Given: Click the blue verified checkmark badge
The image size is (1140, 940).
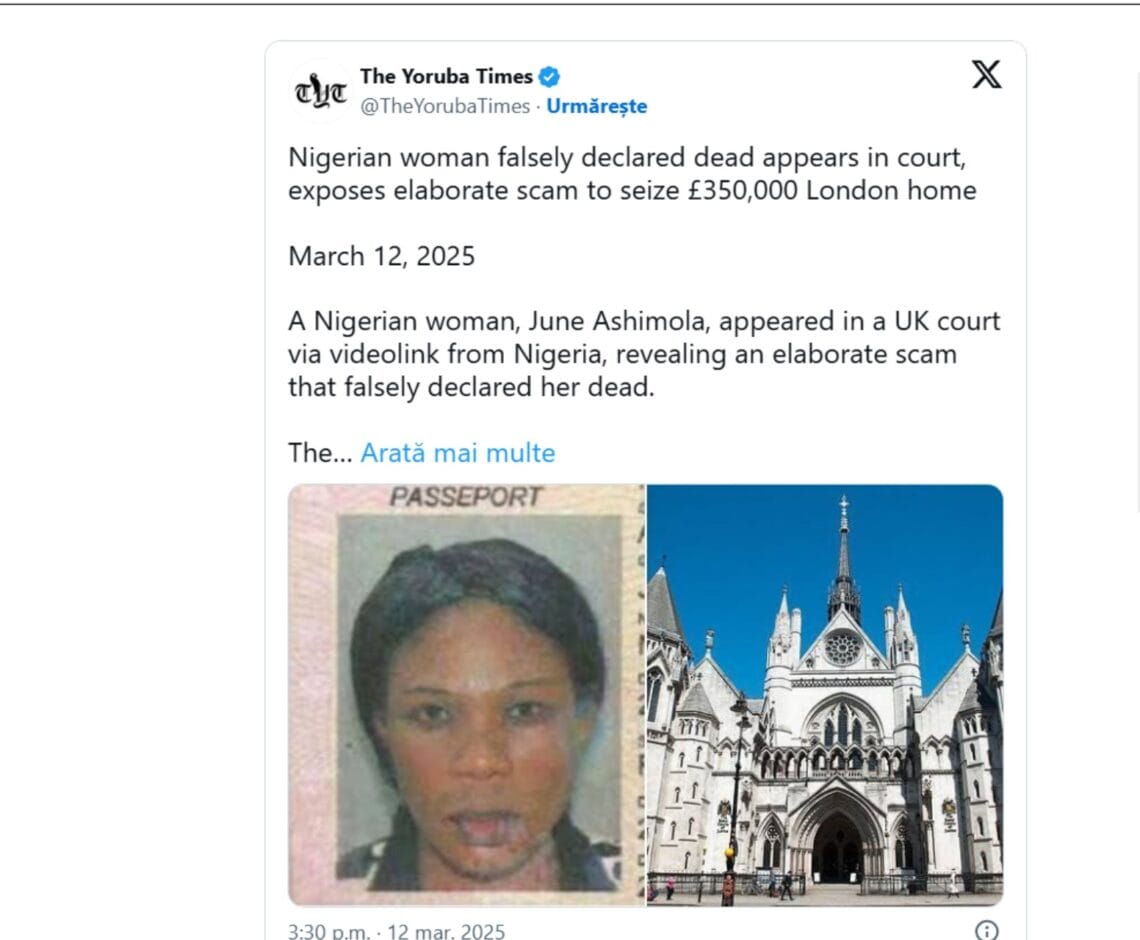Looking at the screenshot, I should [x=550, y=76].
